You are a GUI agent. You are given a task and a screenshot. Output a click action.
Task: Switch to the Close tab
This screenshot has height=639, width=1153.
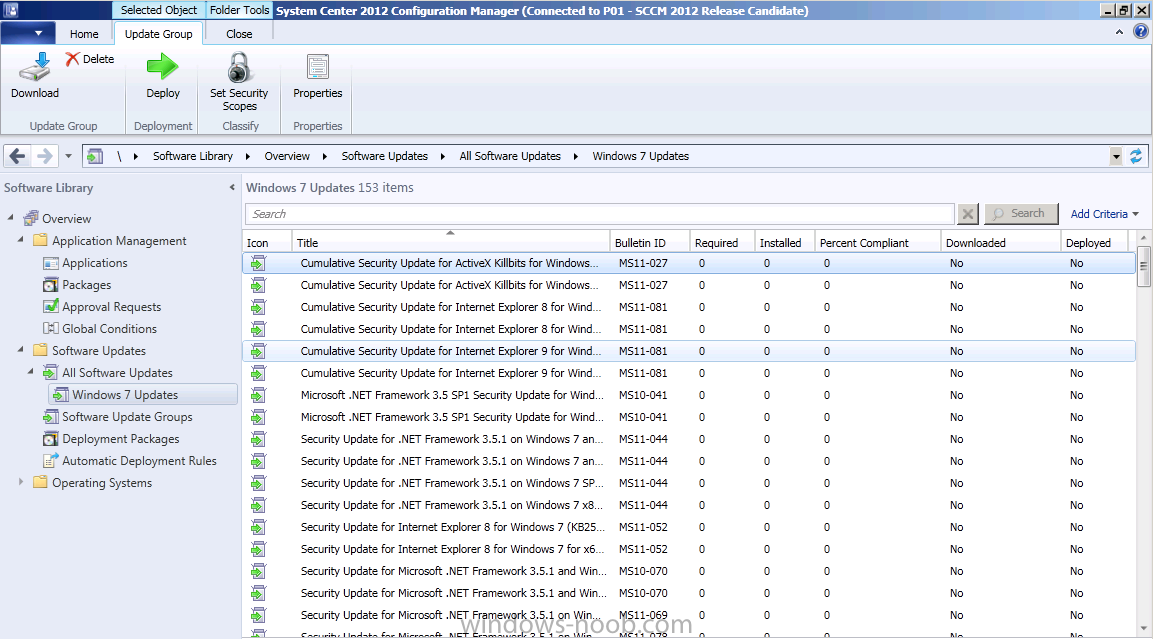(x=239, y=34)
